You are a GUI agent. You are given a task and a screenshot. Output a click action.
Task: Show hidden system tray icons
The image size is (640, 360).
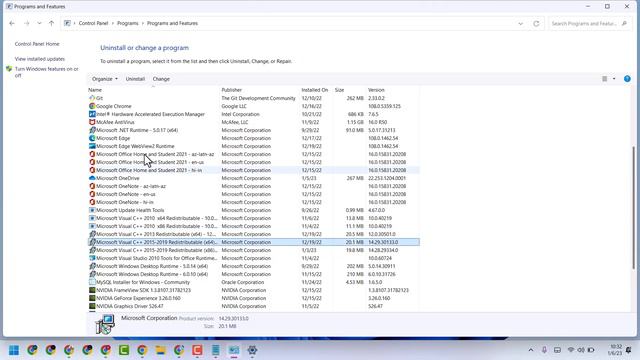coord(531,350)
